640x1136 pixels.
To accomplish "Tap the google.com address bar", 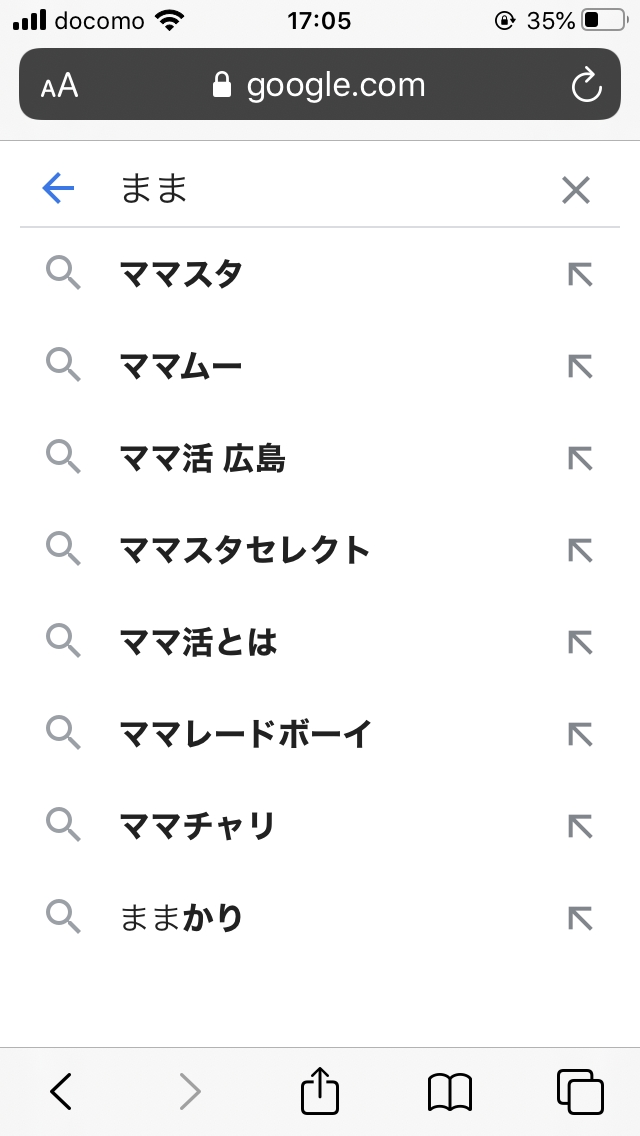I will click(320, 86).
